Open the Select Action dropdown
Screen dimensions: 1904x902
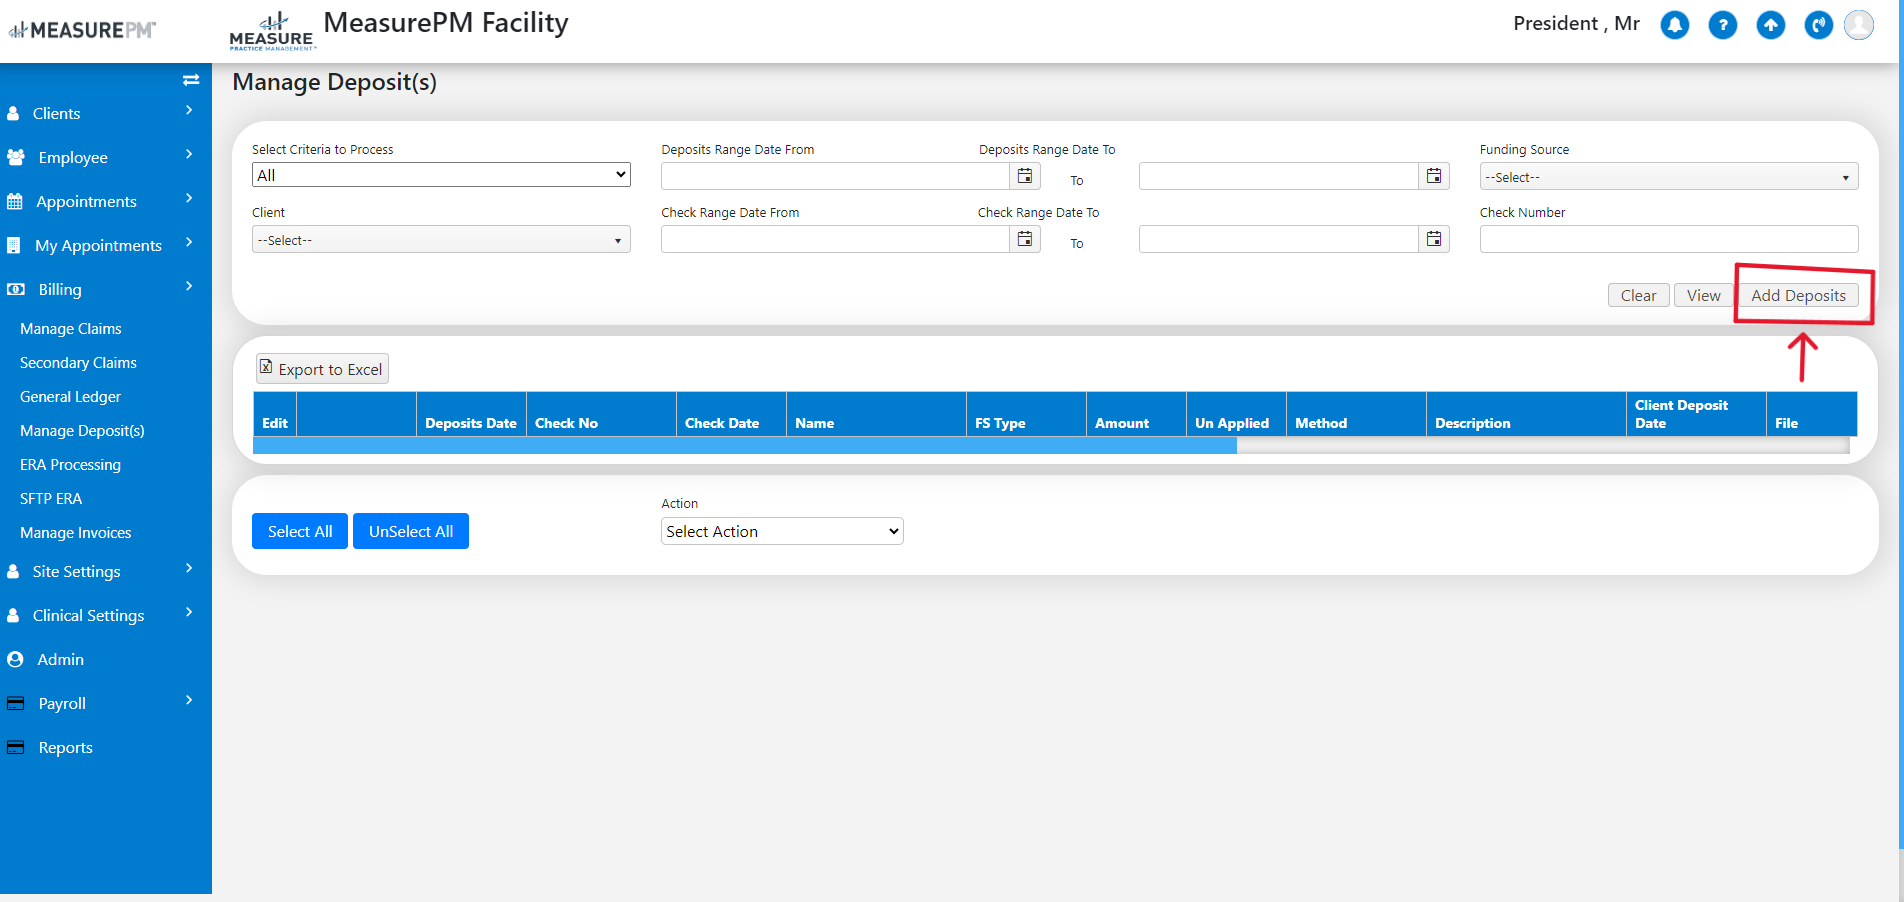782,531
